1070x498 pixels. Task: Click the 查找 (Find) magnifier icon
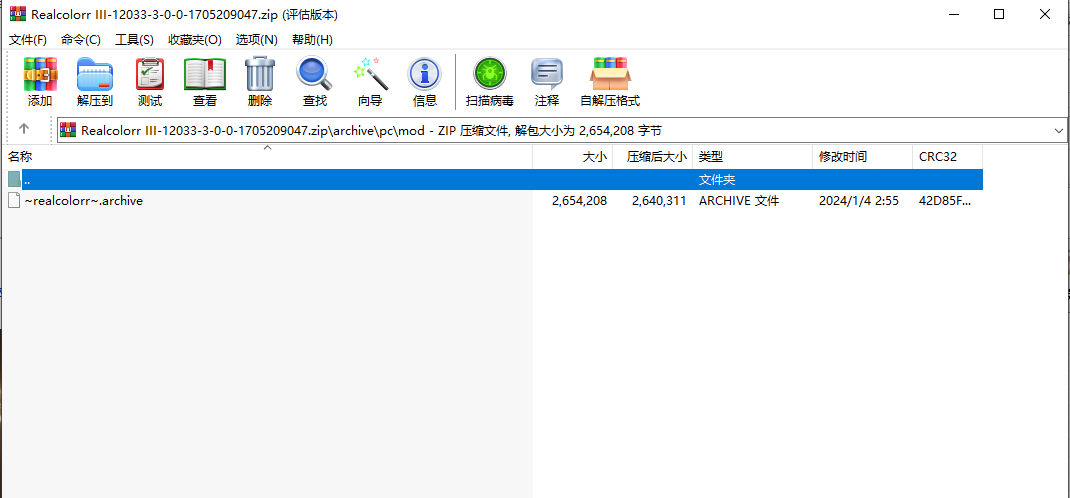315,74
